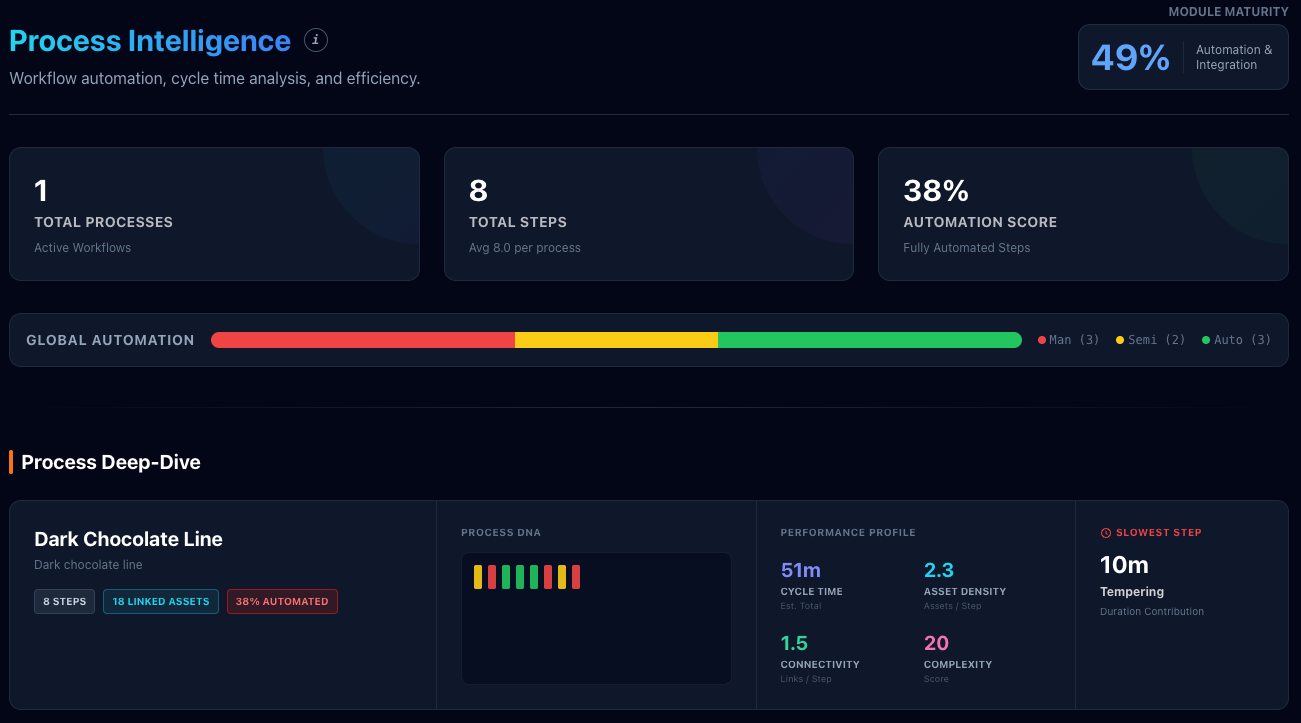
Task: Open the Dark Chocolate Line process details
Action: (128, 539)
